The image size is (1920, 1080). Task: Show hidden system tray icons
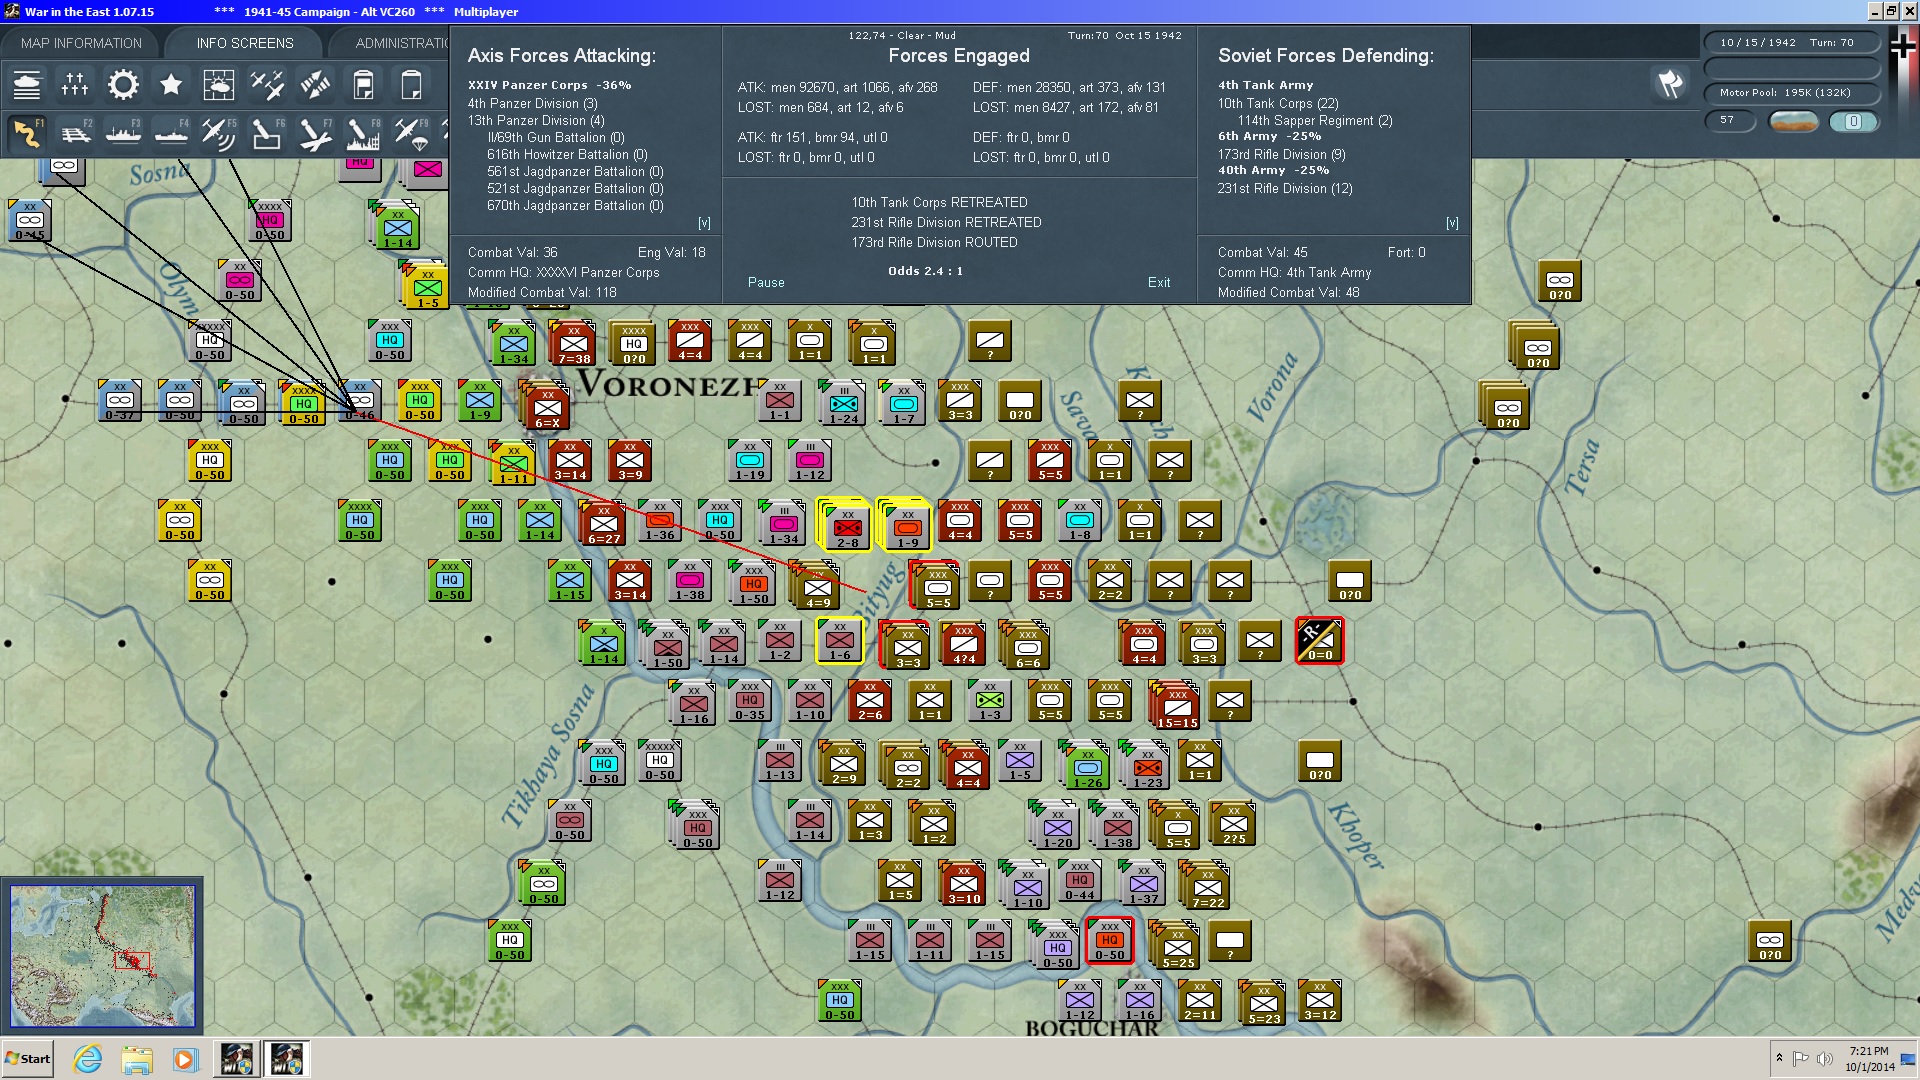(x=1779, y=1058)
